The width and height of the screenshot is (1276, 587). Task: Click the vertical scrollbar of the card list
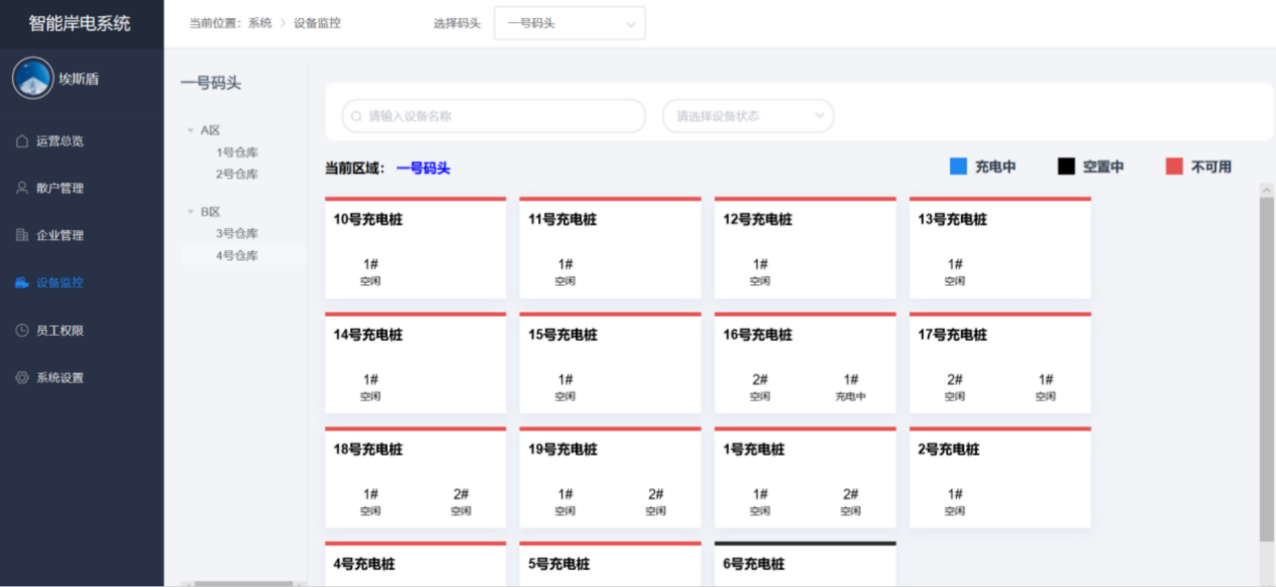pyautogui.click(x=1267, y=370)
